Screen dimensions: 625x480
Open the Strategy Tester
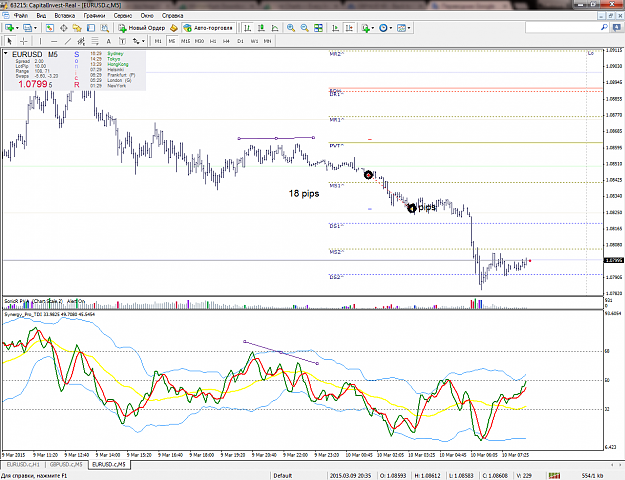pyautogui.click(x=104, y=28)
